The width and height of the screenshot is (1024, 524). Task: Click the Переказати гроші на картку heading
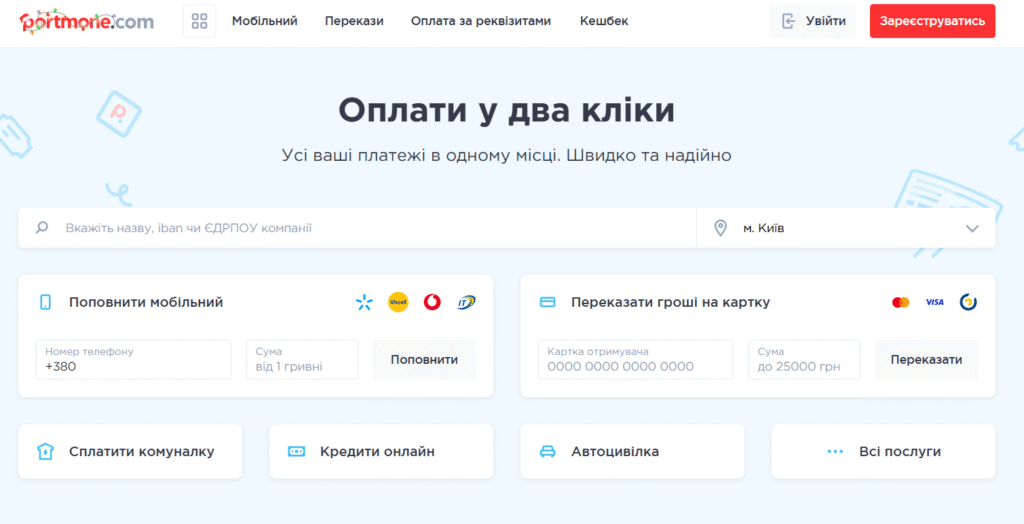coord(671,303)
